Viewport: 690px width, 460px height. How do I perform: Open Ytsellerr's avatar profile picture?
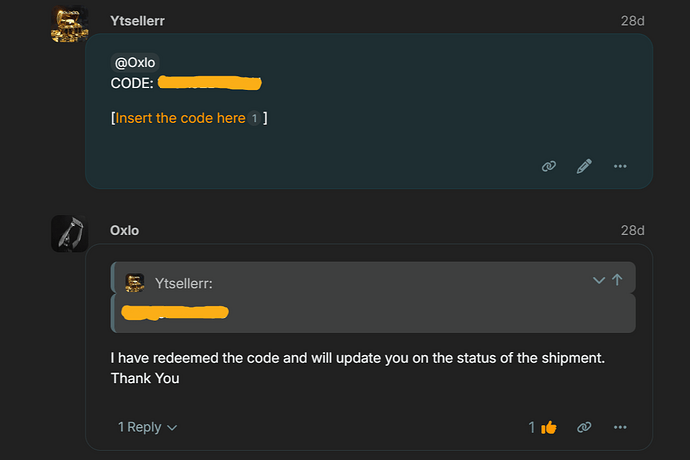[70, 24]
